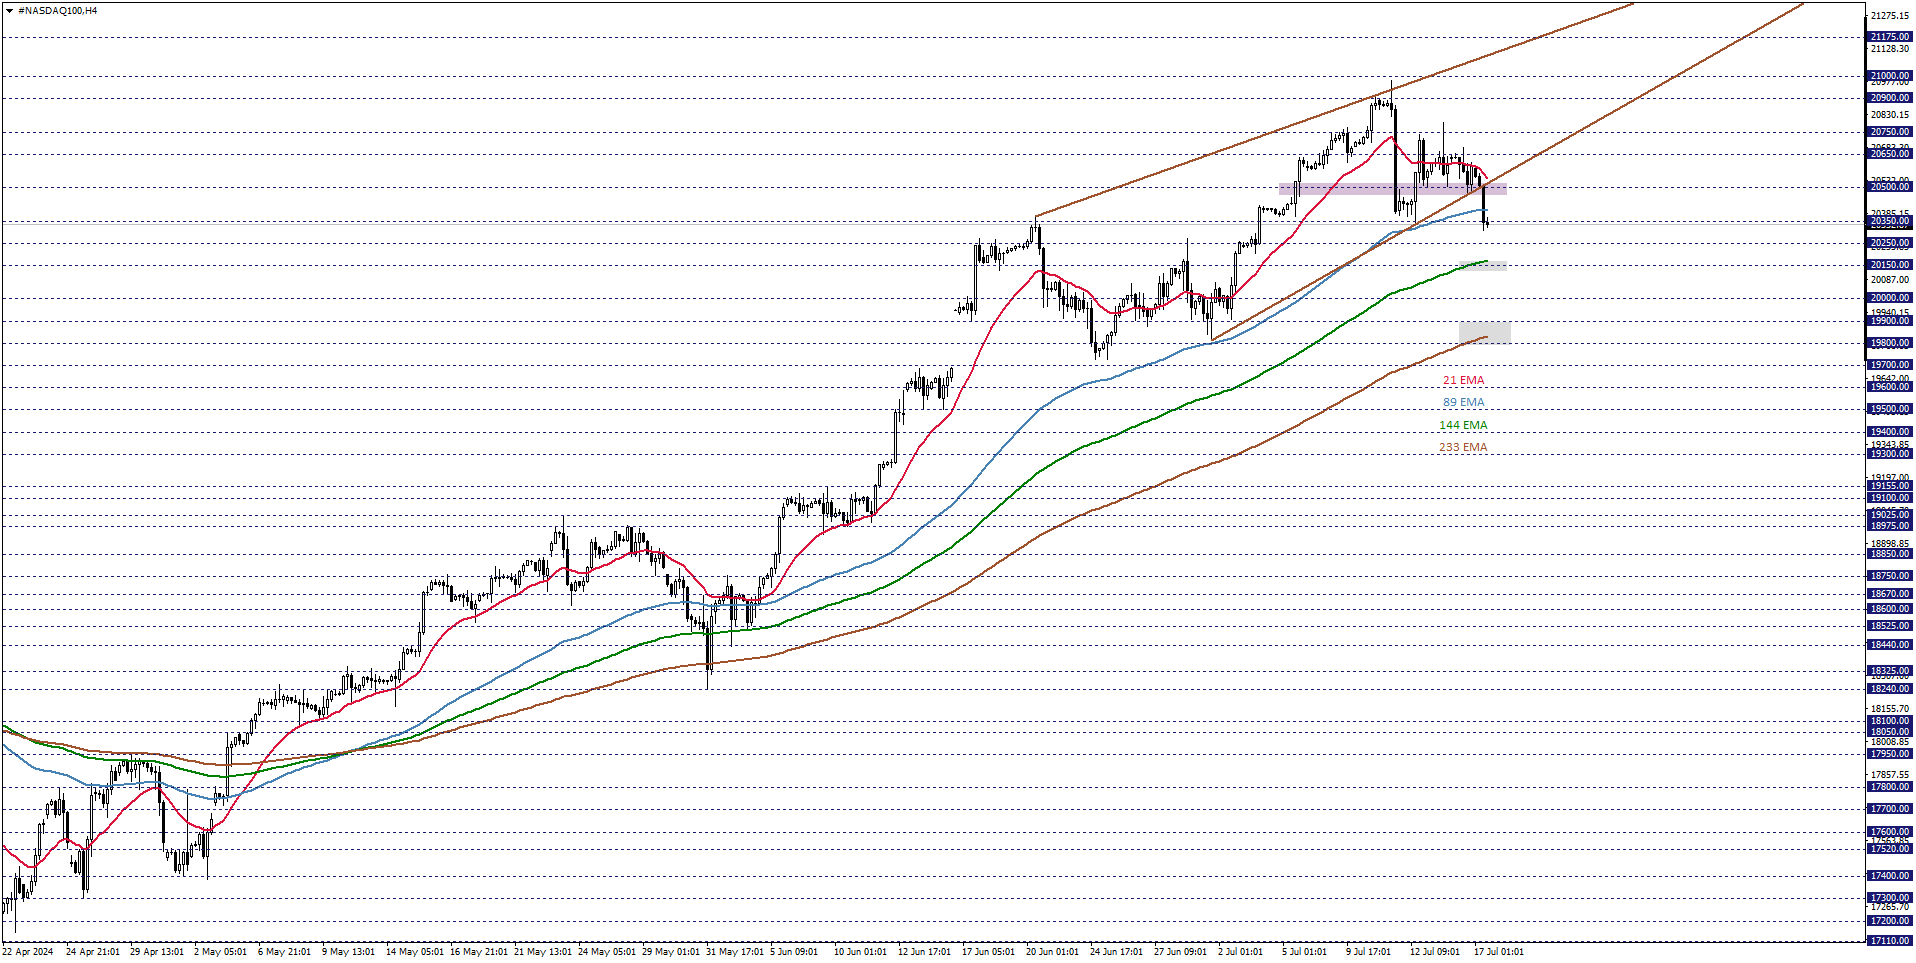Select the purple support zone rectangle near 20500
Screen dimensions: 1916x963
(x=1392, y=189)
